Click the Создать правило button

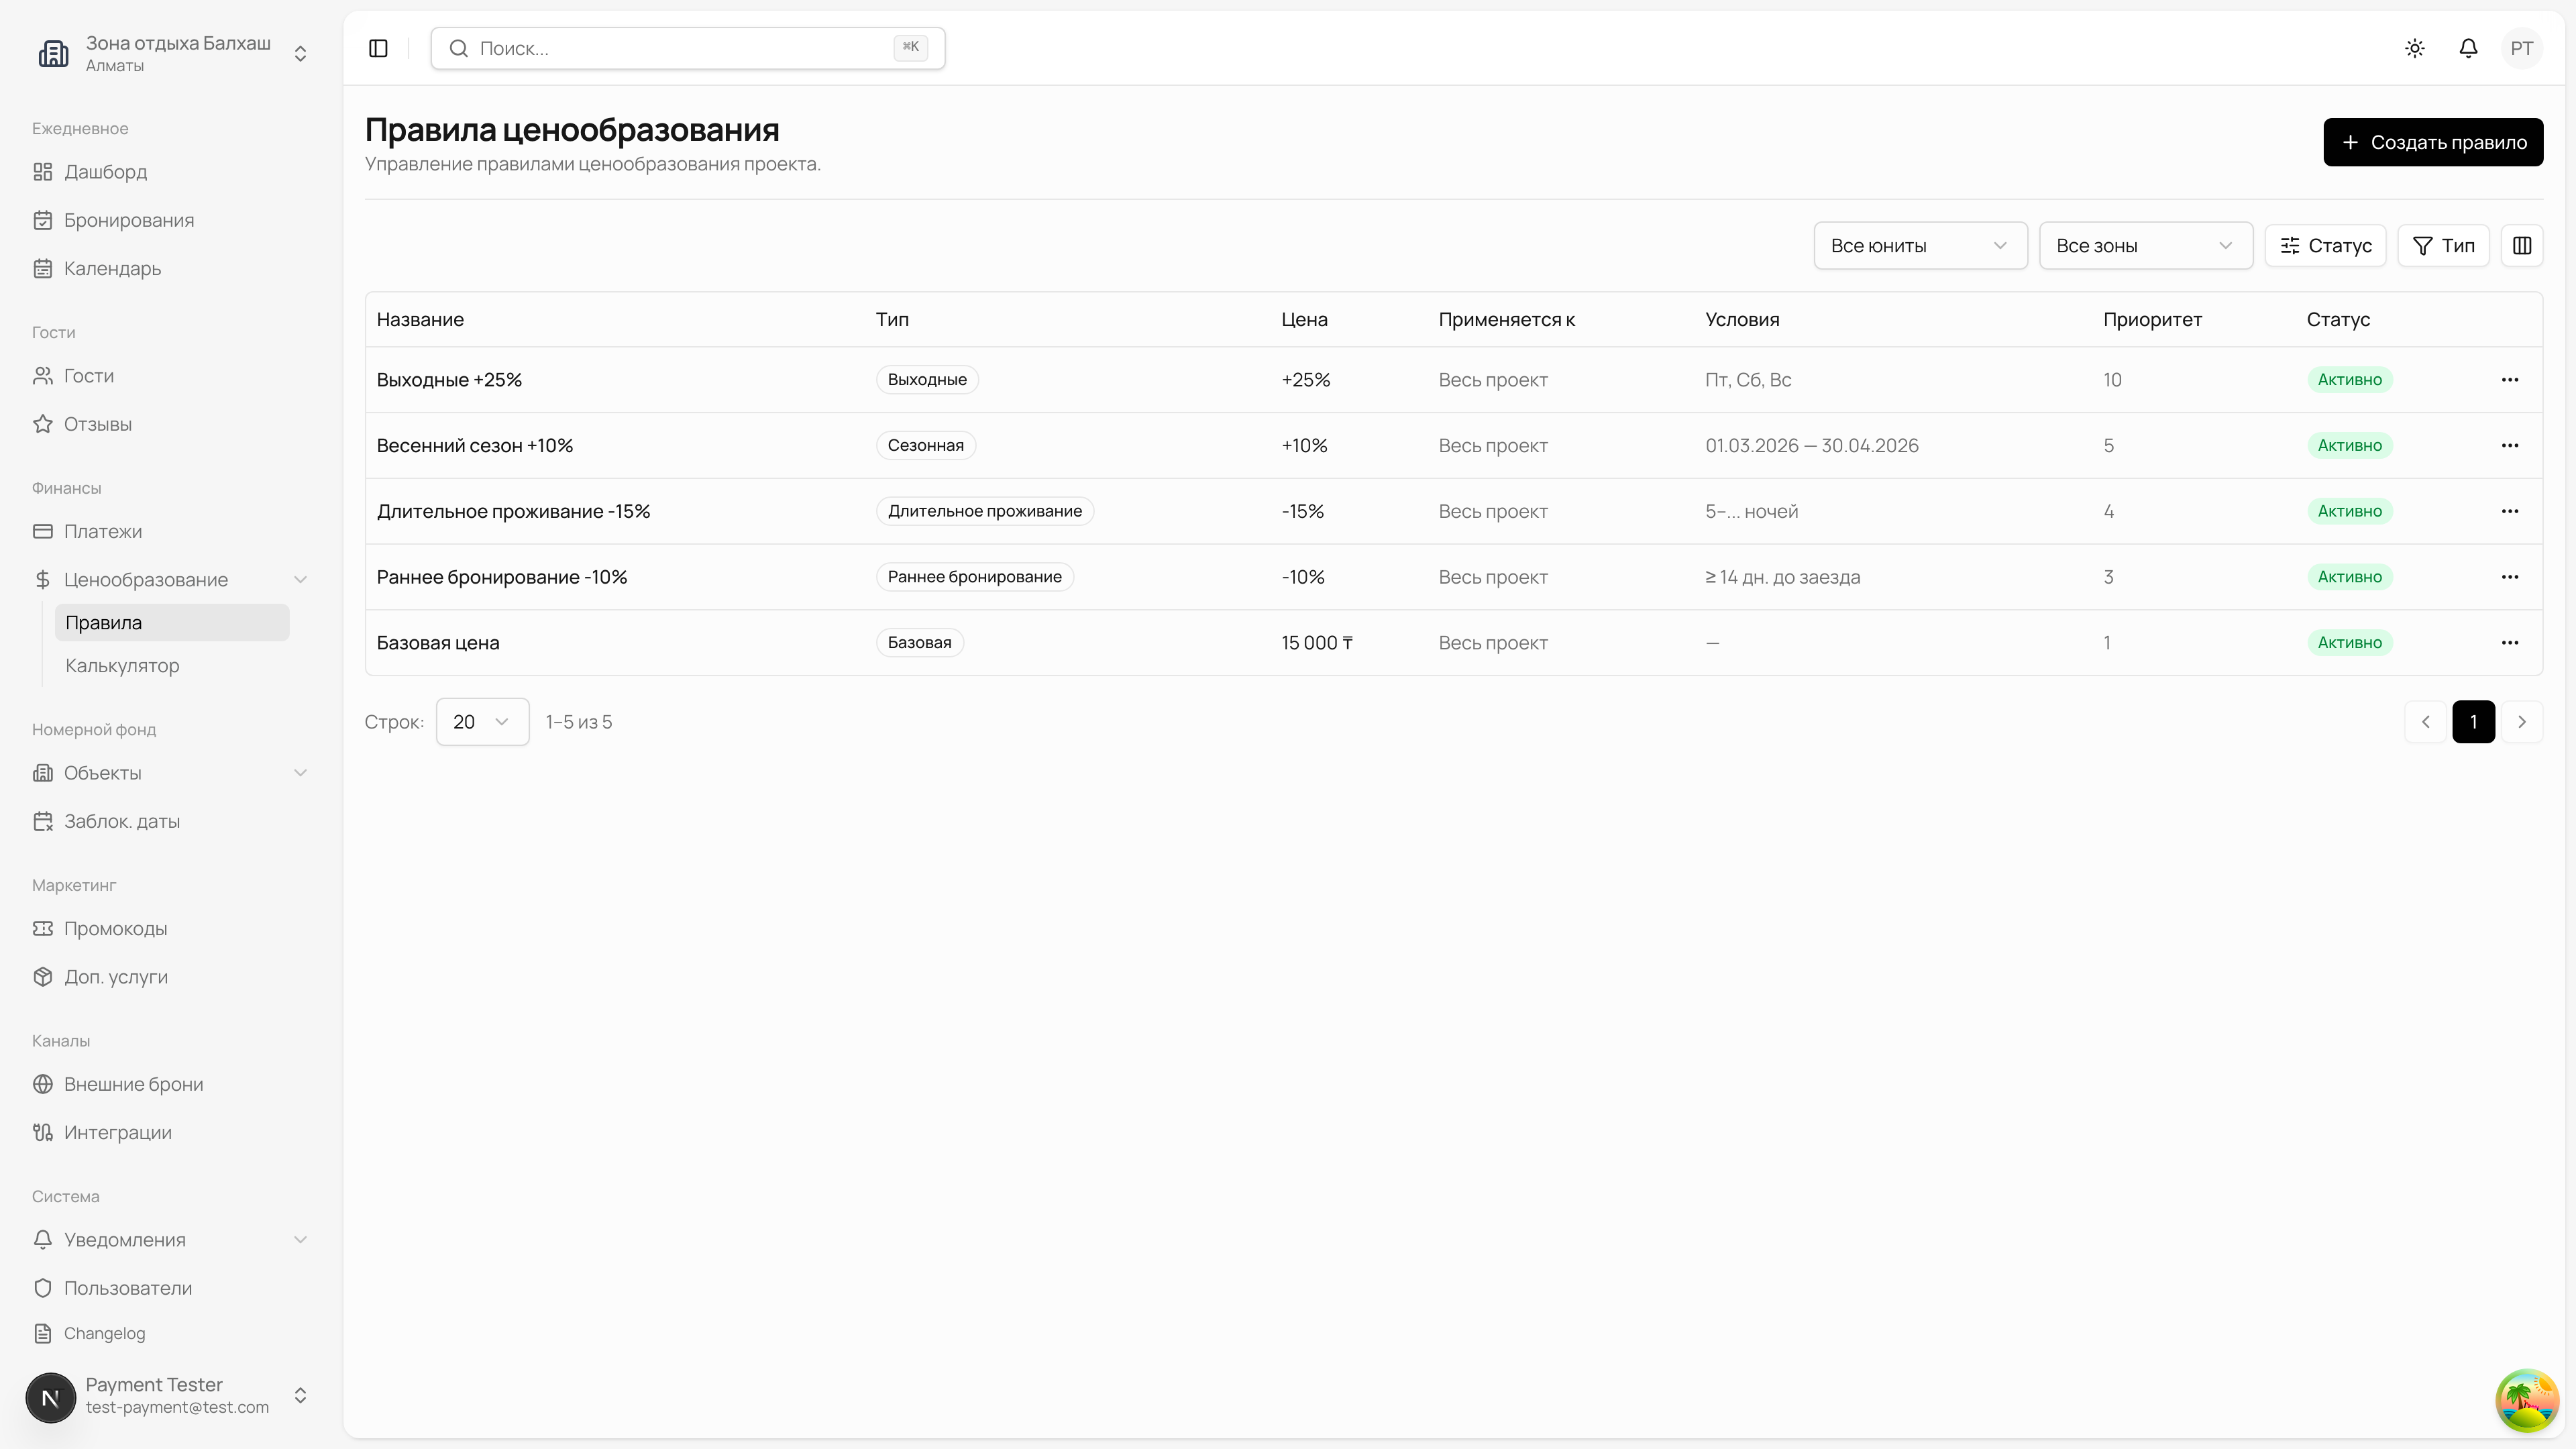coord(2432,142)
